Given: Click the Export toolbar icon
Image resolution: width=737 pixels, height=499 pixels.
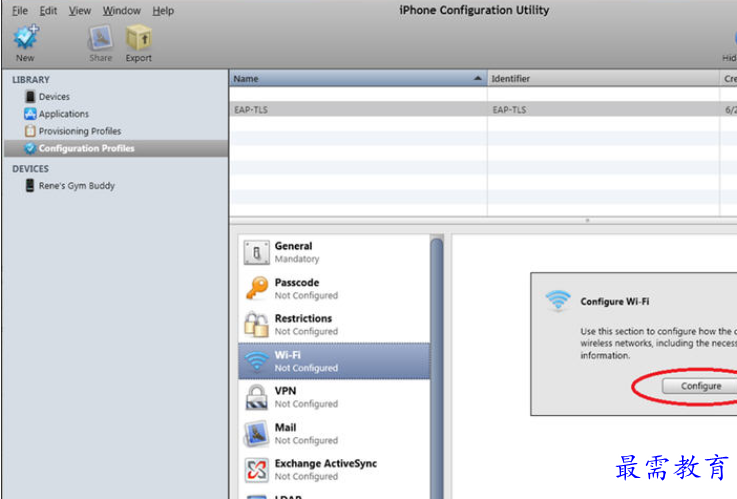Looking at the screenshot, I should 139,38.
